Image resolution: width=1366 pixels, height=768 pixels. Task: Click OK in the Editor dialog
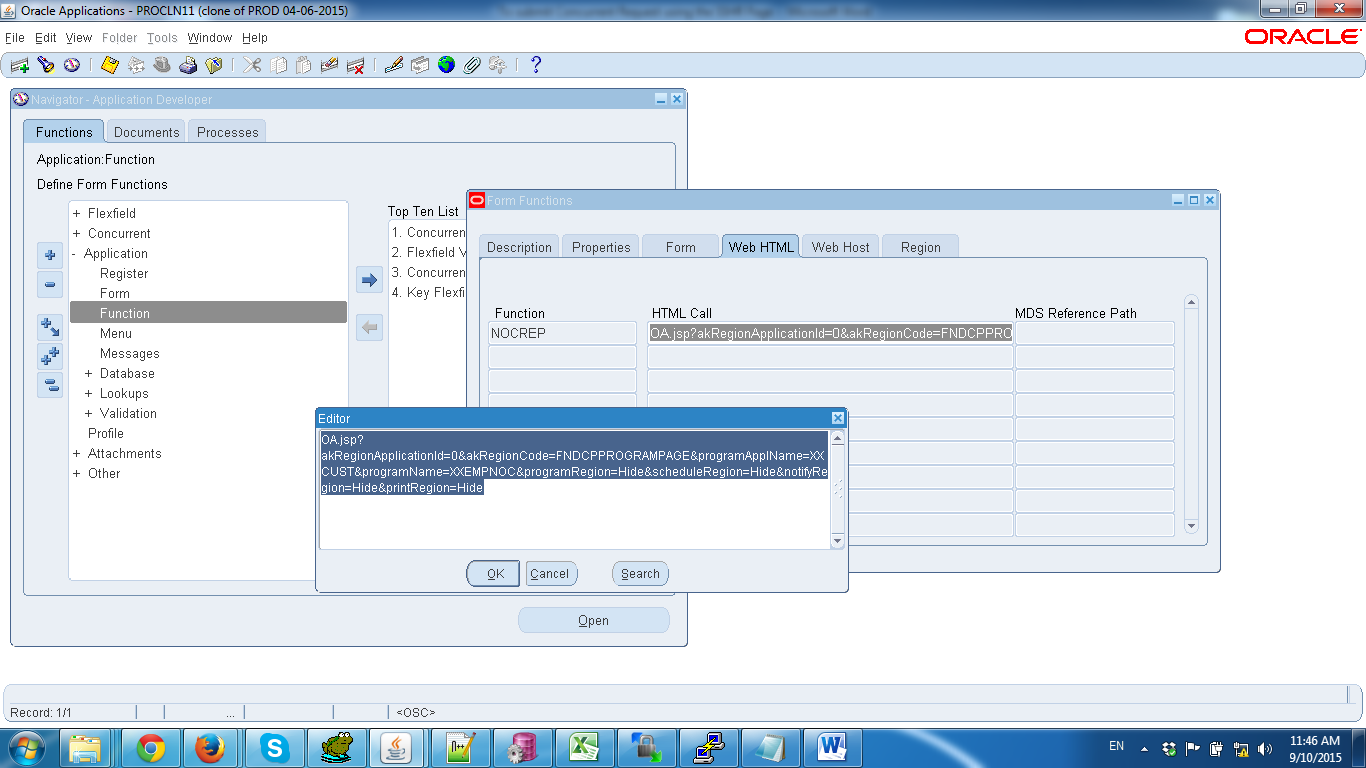(493, 573)
